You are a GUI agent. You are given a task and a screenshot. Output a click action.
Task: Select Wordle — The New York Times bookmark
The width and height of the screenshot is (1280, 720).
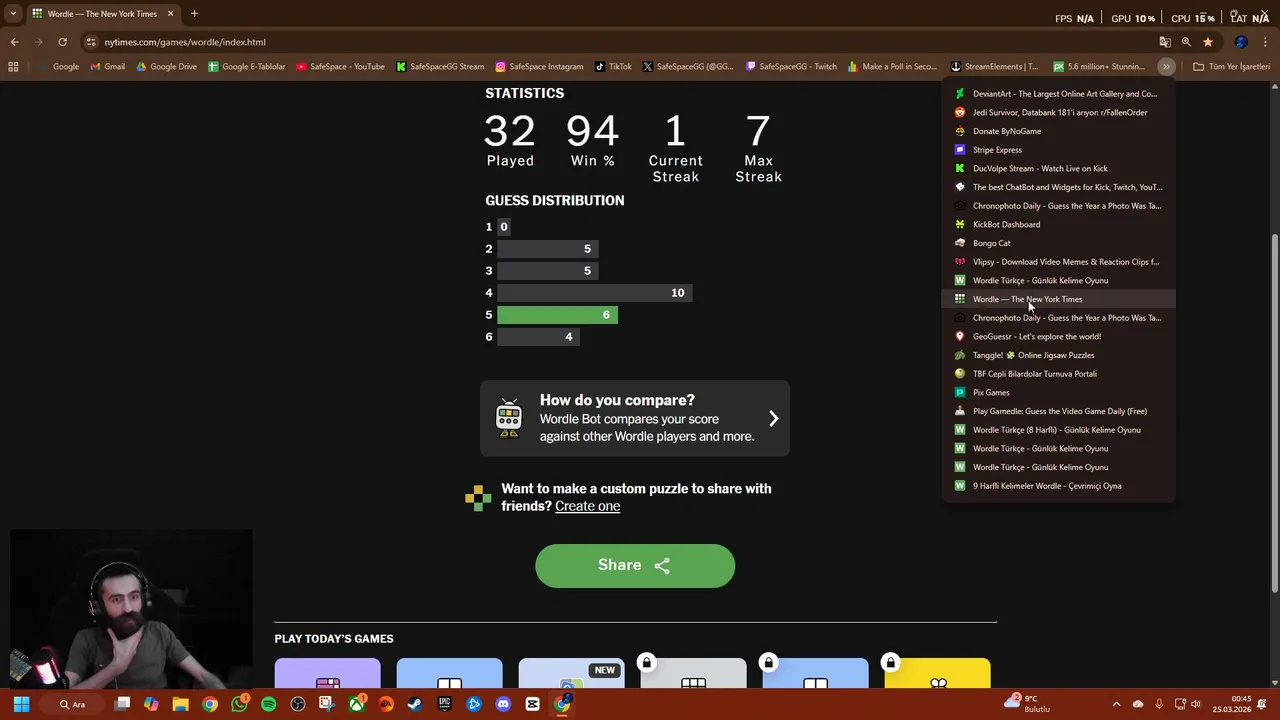pos(1058,299)
